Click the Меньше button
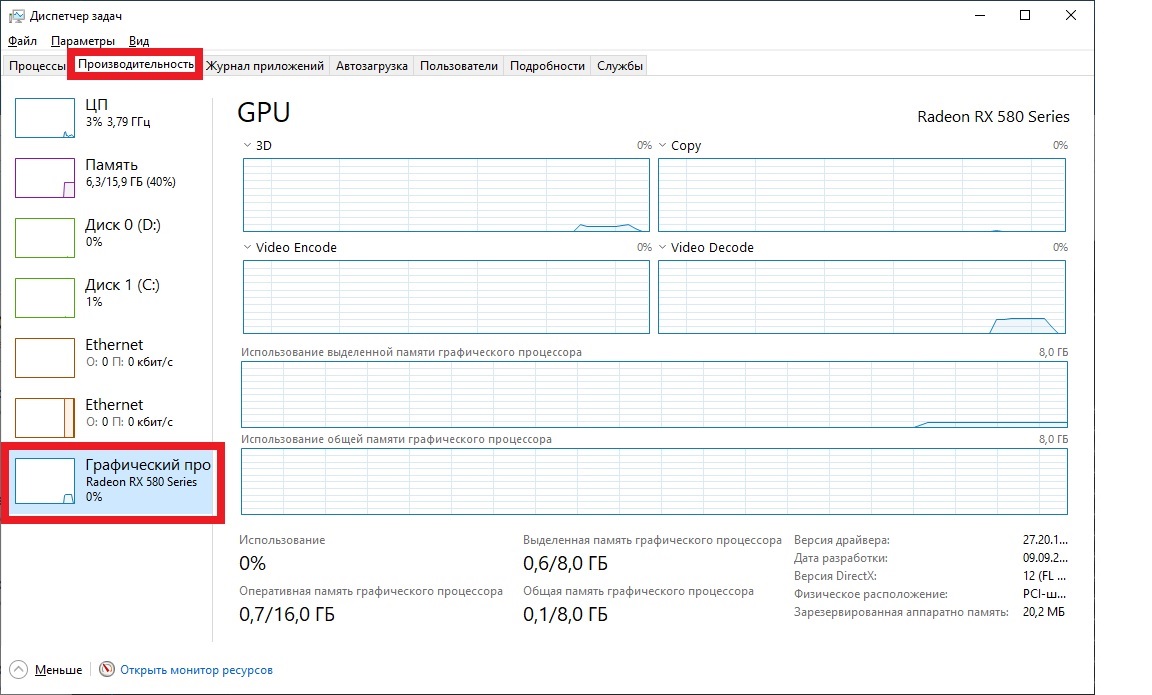This screenshot has width=1152, height=695. click(58, 670)
